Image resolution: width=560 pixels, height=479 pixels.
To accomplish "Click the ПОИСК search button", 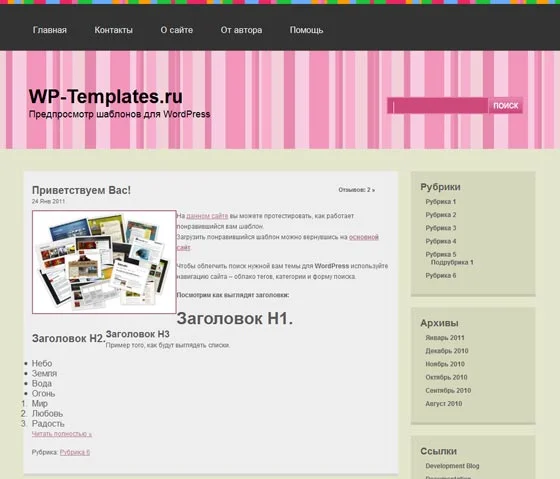I will pyautogui.click(x=506, y=105).
